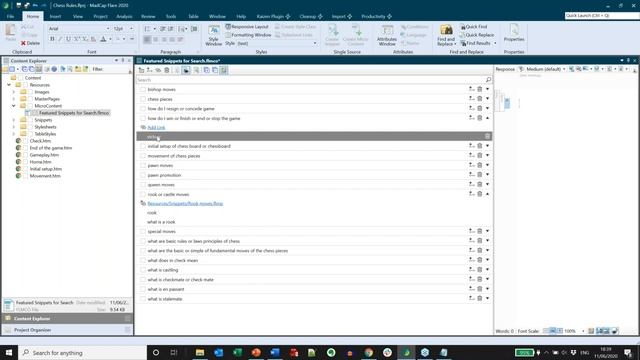640x360 pixels.
Task: Switch to the Review ribbon tab
Action: 148,16
